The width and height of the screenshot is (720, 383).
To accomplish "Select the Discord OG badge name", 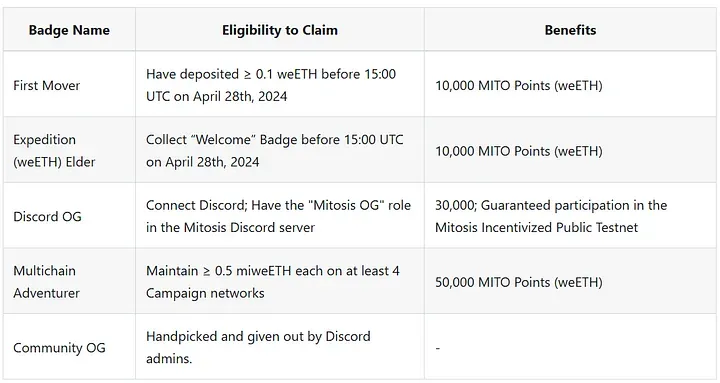I will (x=47, y=216).
